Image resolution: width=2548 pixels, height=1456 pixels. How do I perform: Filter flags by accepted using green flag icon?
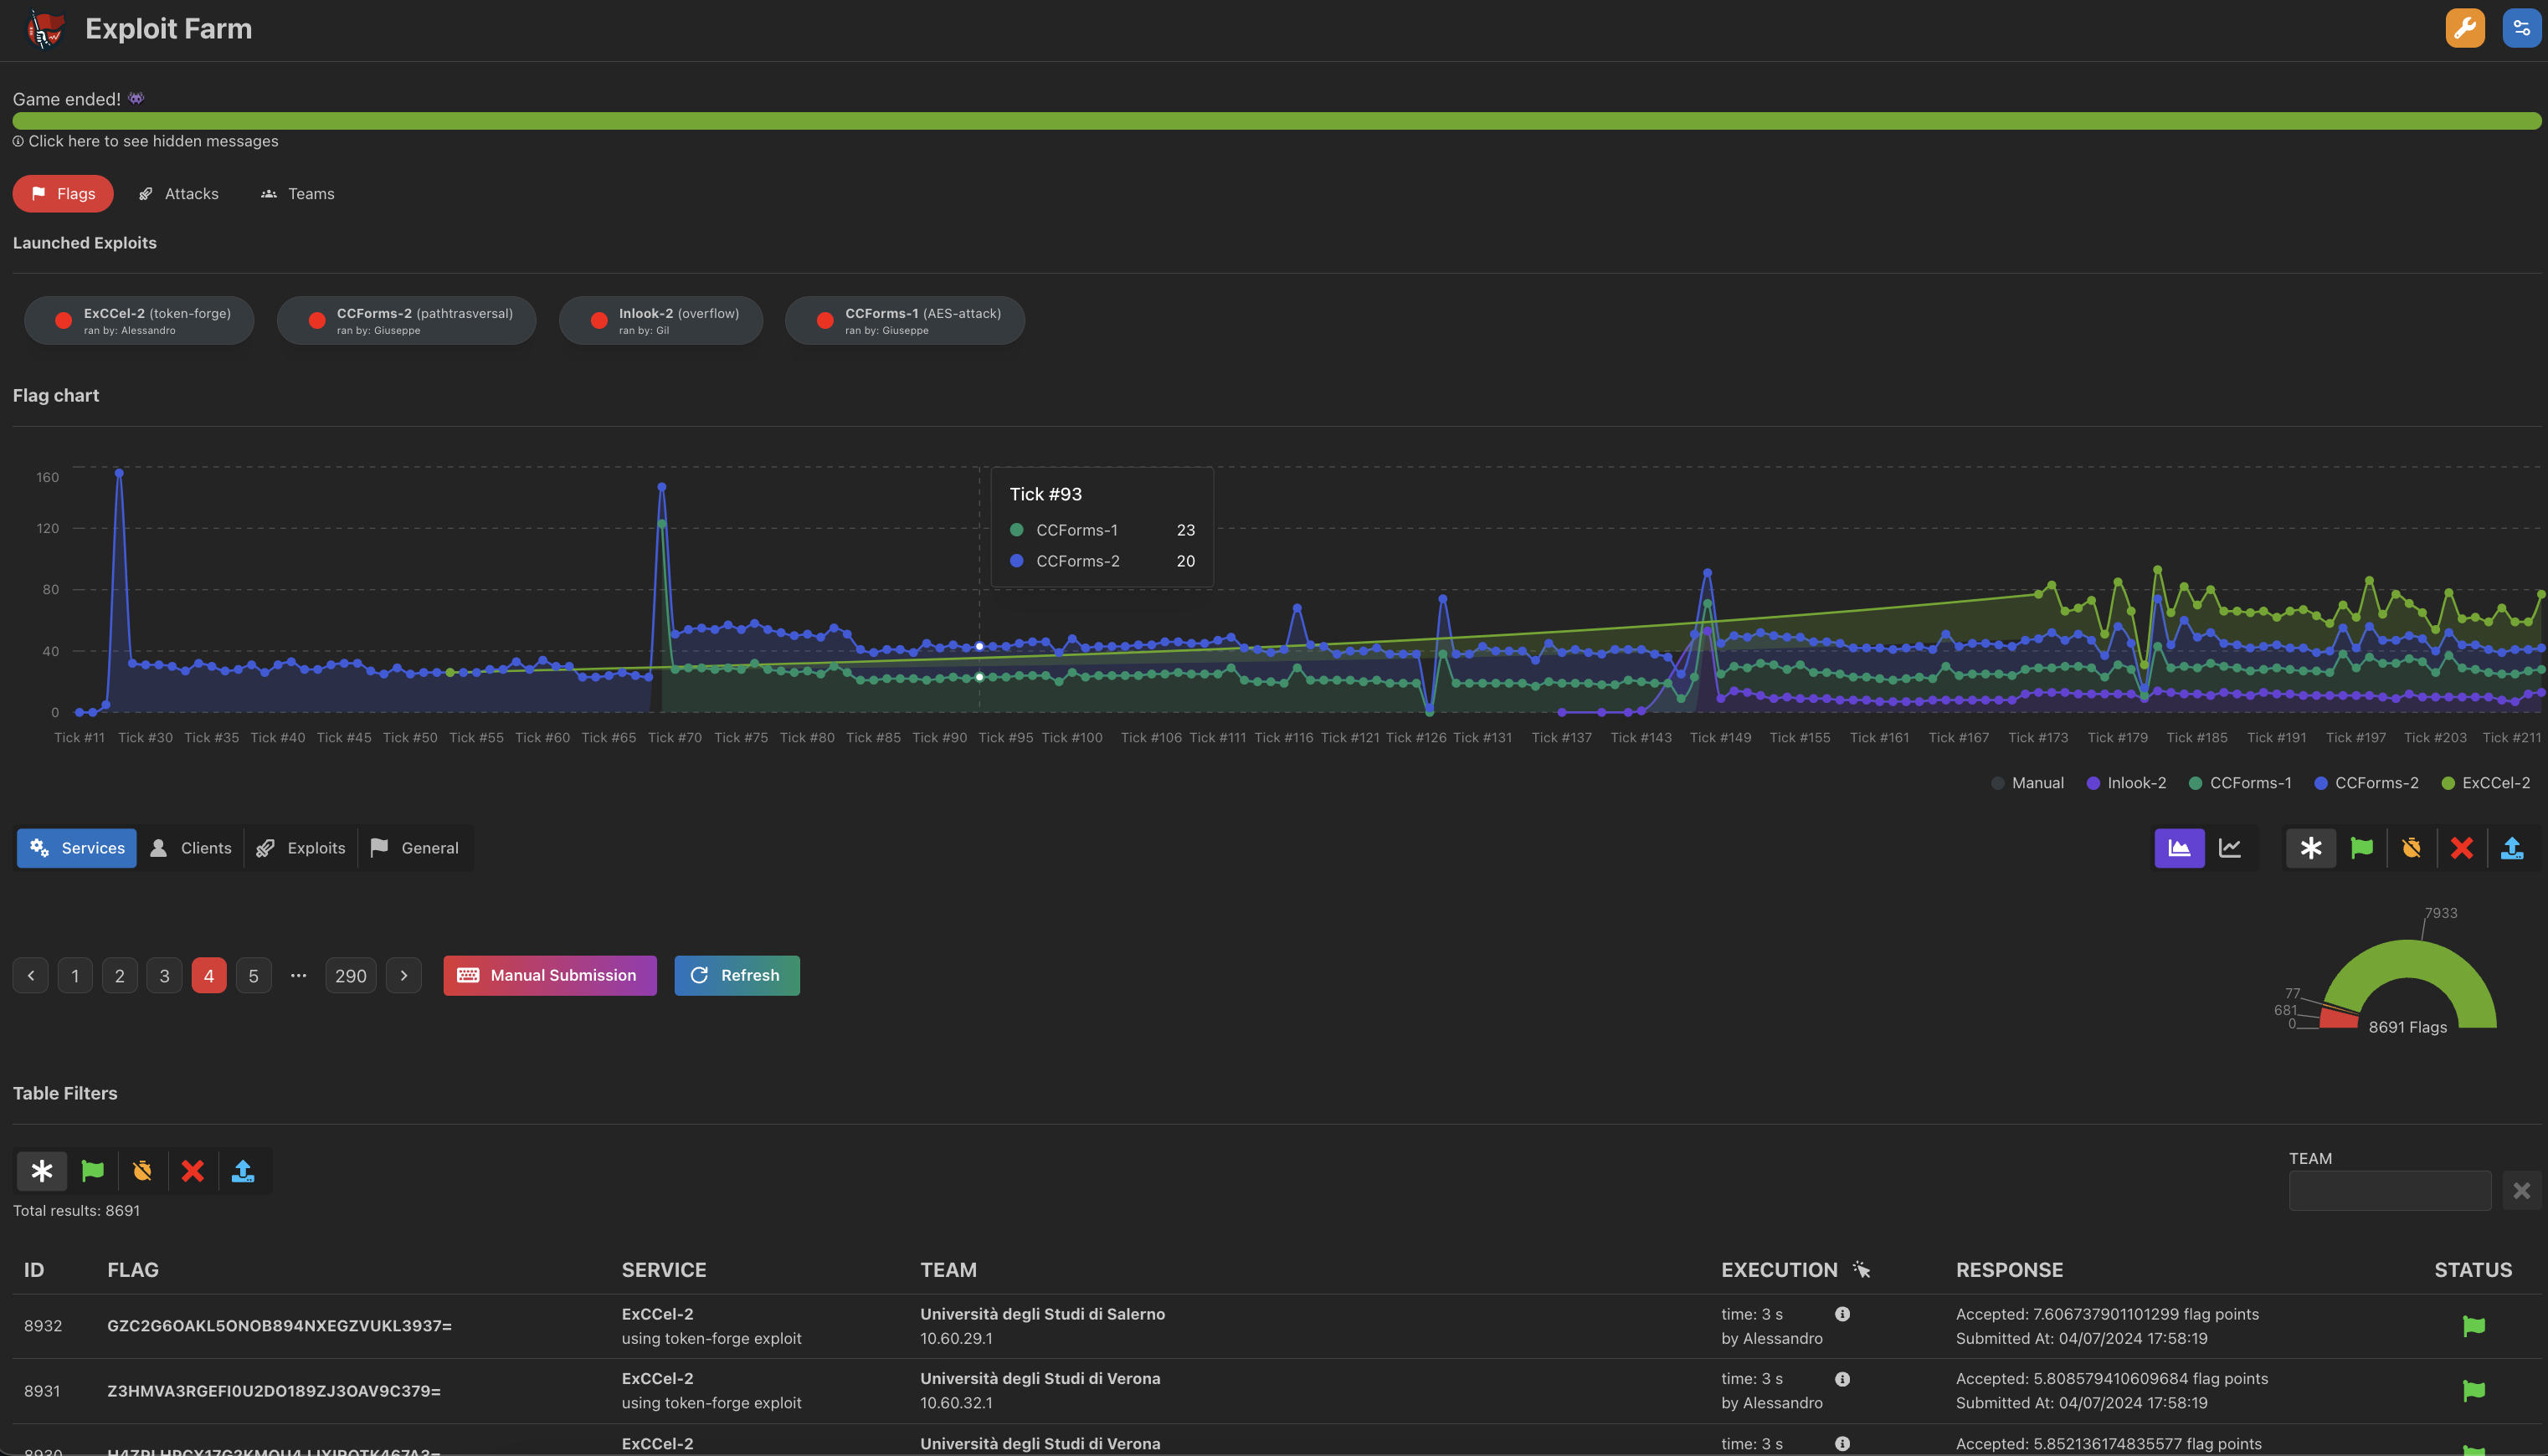pos(92,1170)
